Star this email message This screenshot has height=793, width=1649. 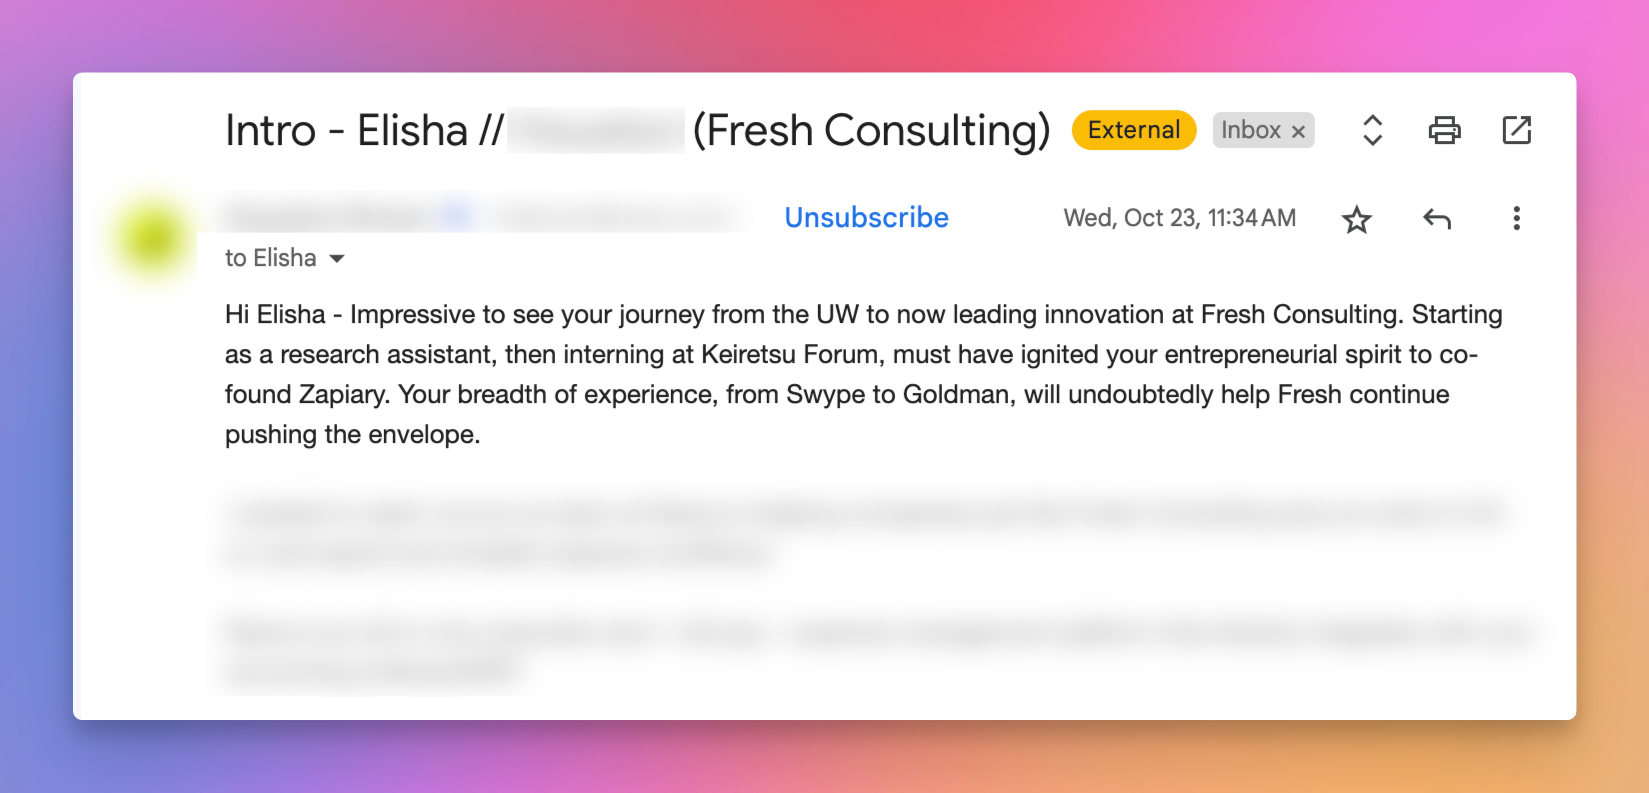[x=1356, y=219]
